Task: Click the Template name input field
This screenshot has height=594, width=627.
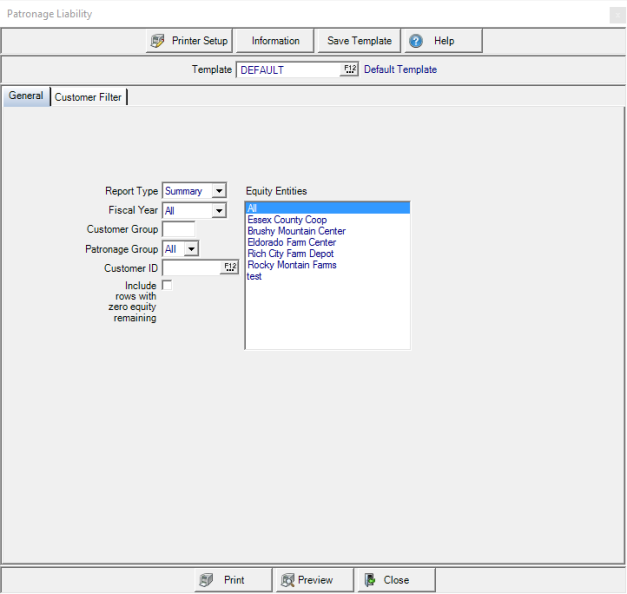Action: coord(289,70)
